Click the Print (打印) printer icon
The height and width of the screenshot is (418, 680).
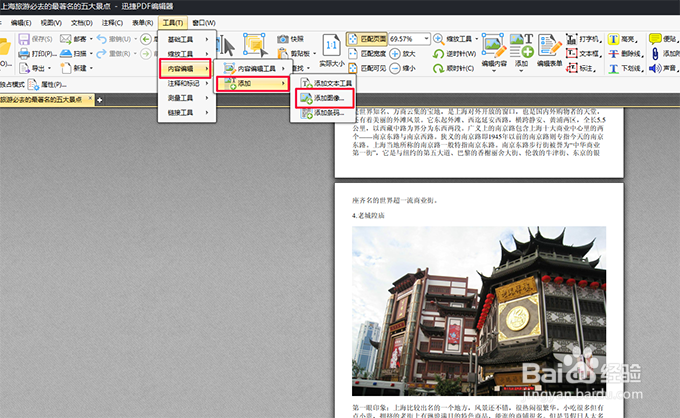click(x=24, y=54)
